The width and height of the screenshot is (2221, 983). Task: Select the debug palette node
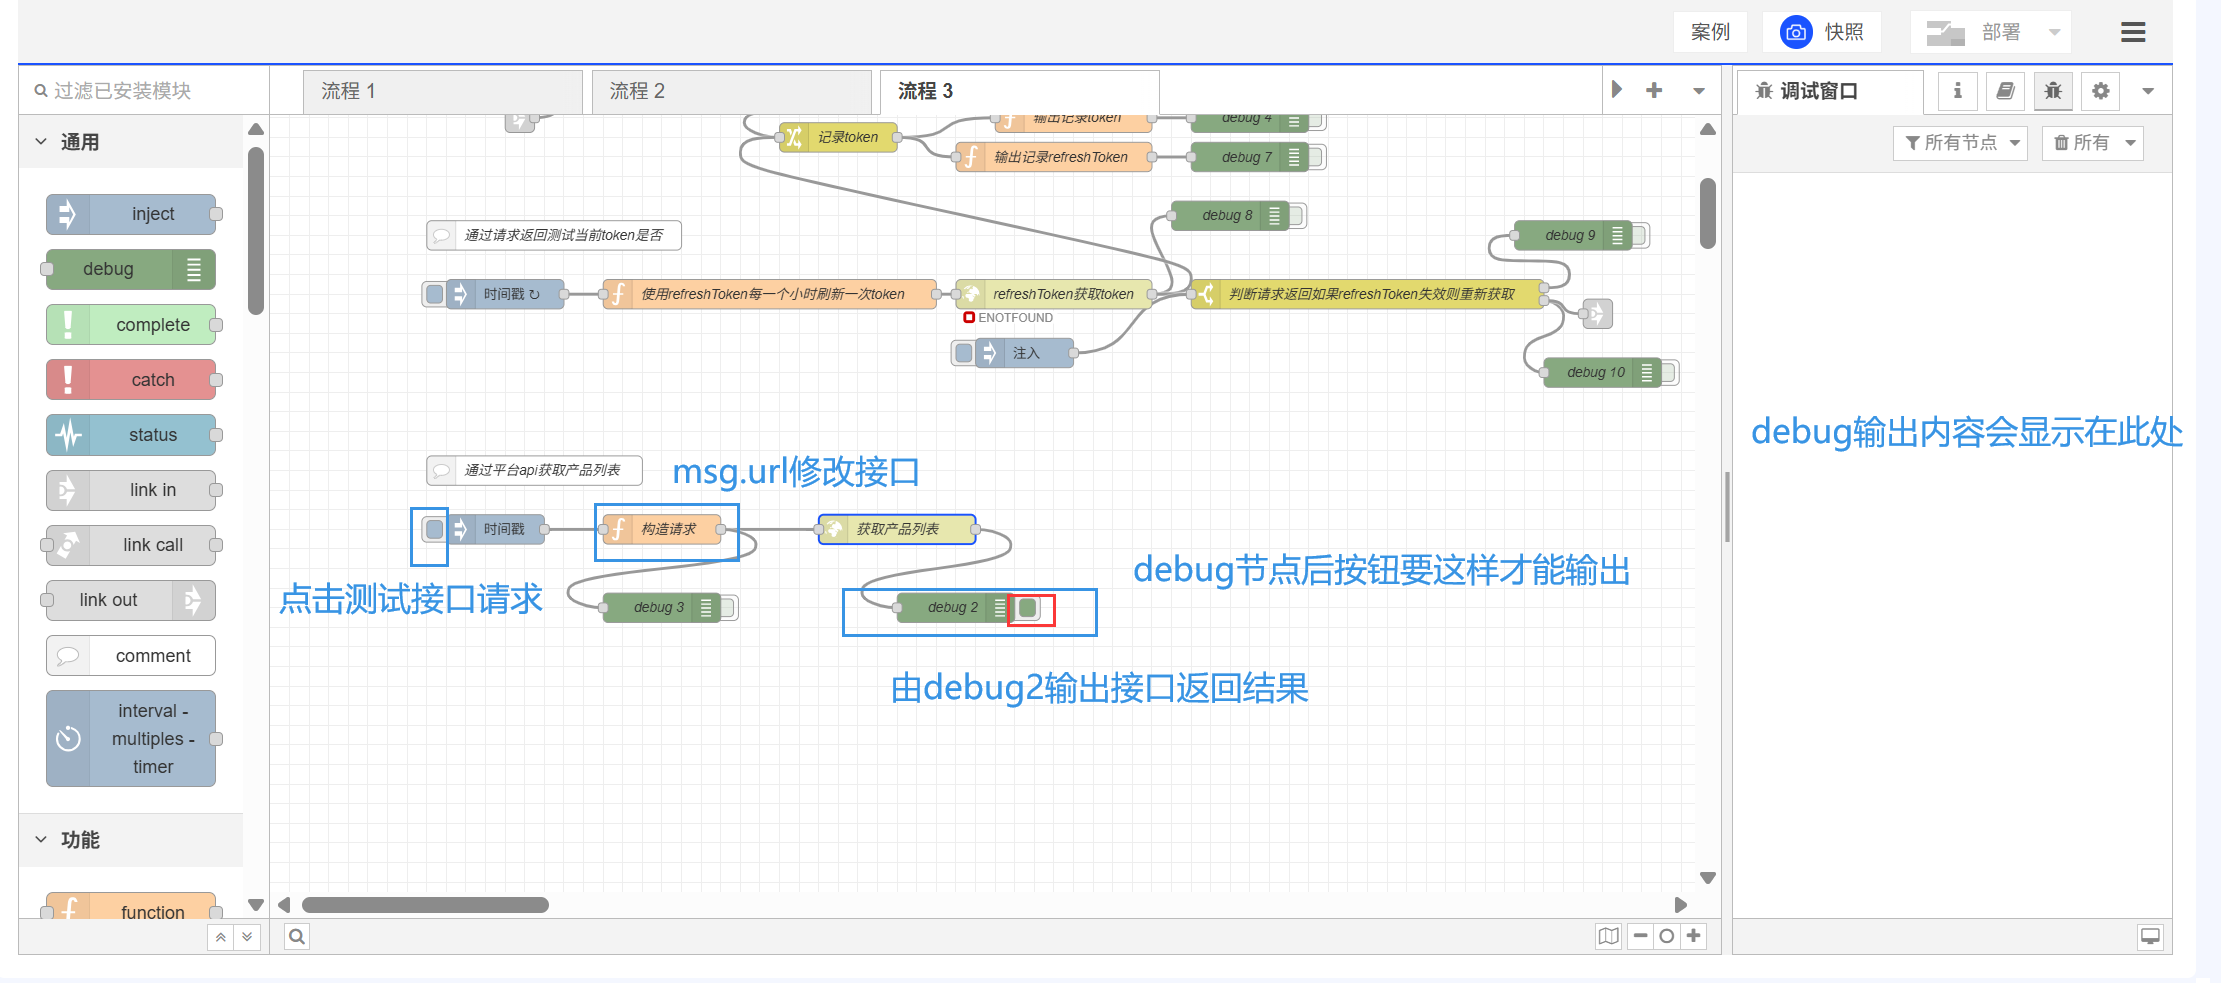coord(131,269)
